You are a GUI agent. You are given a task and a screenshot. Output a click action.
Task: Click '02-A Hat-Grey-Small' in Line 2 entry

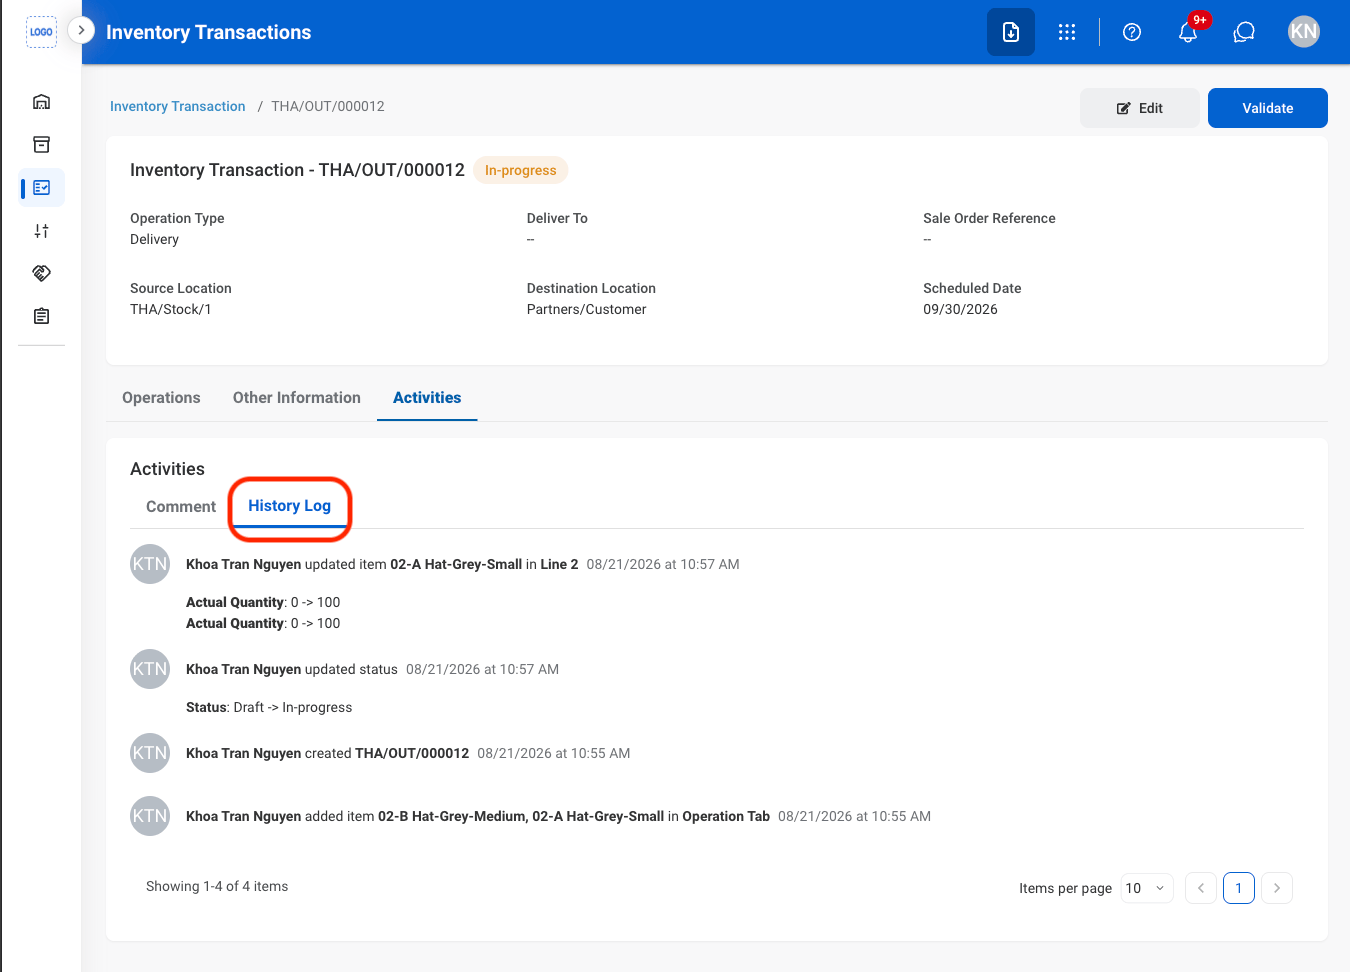tap(456, 564)
